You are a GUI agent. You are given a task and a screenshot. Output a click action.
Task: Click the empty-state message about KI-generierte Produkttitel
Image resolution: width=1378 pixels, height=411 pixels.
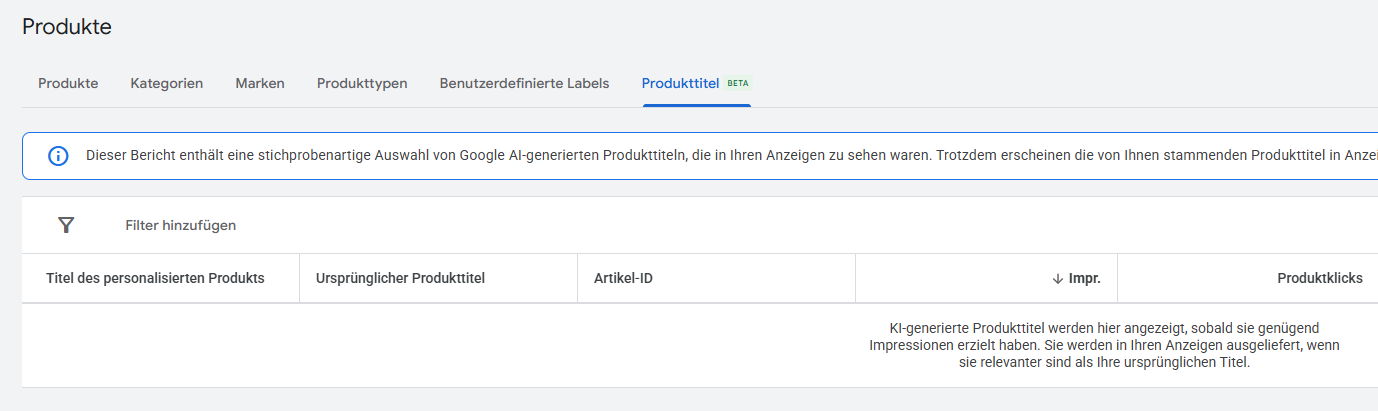tap(1104, 345)
